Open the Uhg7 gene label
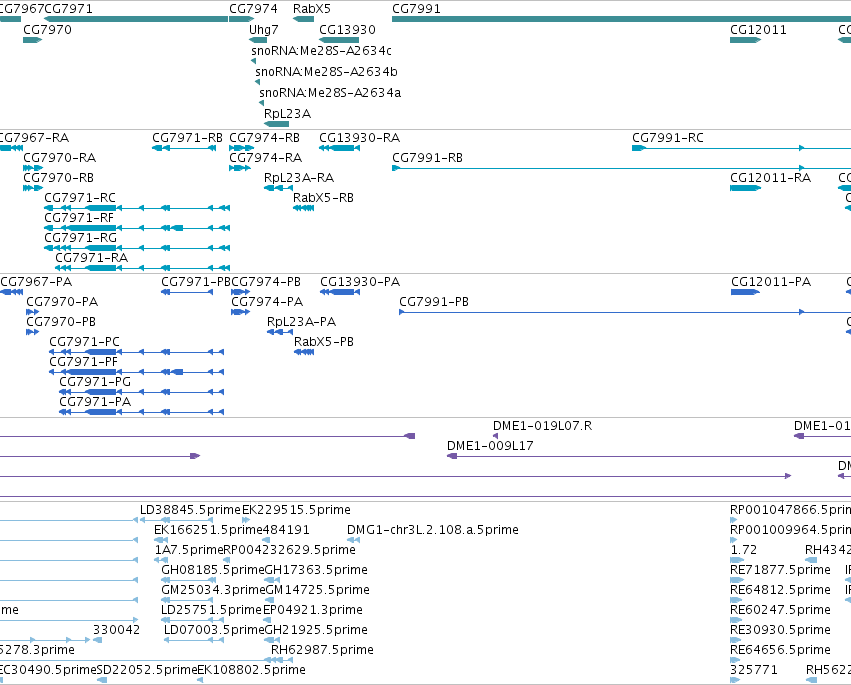Viewport: 851px width, 685px height. [264, 29]
